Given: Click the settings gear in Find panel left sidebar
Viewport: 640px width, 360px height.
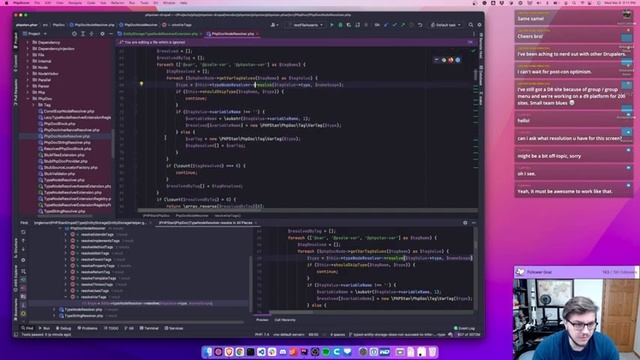Looking at the screenshot, I should pos(23,260).
